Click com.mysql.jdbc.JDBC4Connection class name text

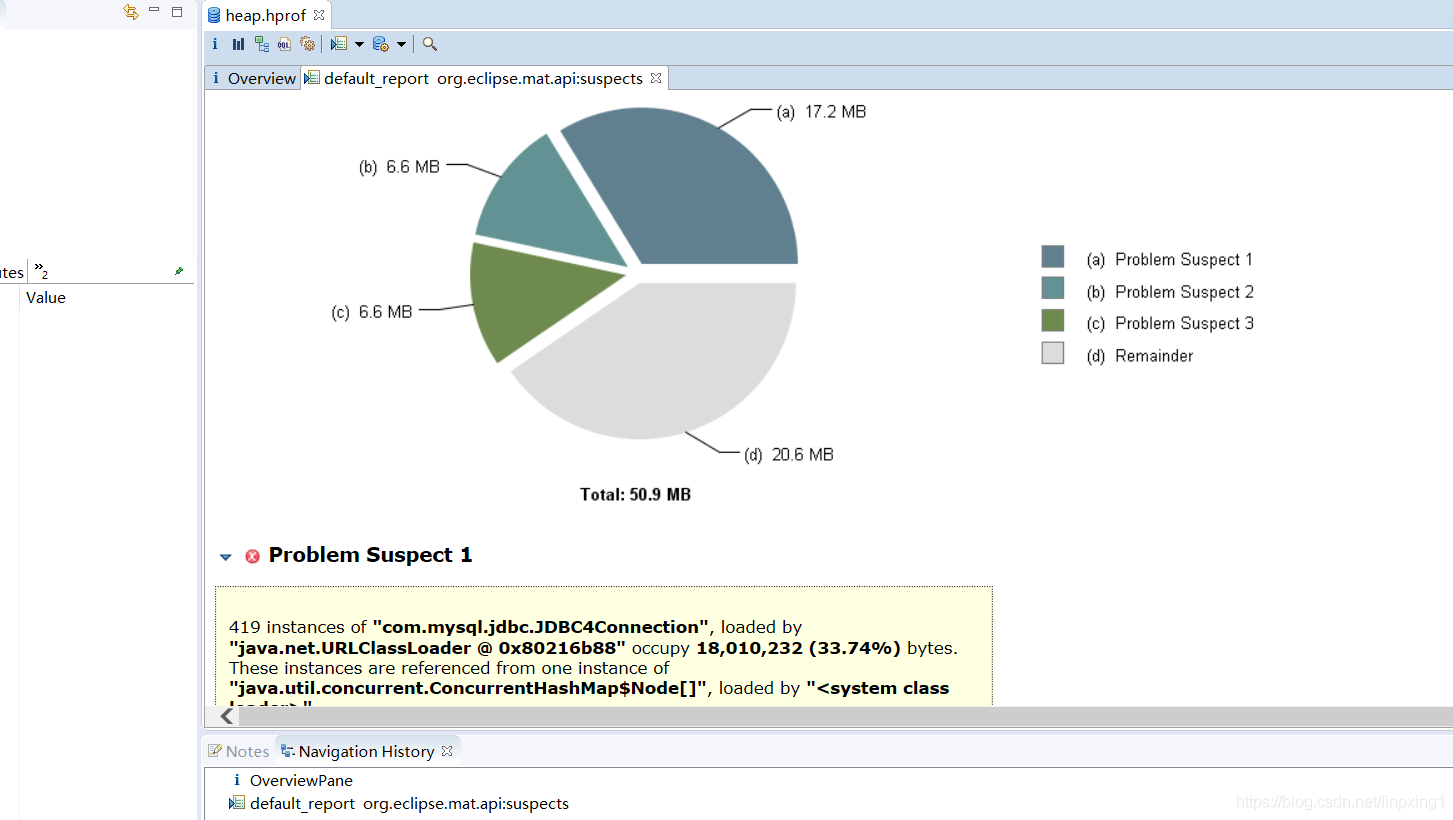coord(540,627)
